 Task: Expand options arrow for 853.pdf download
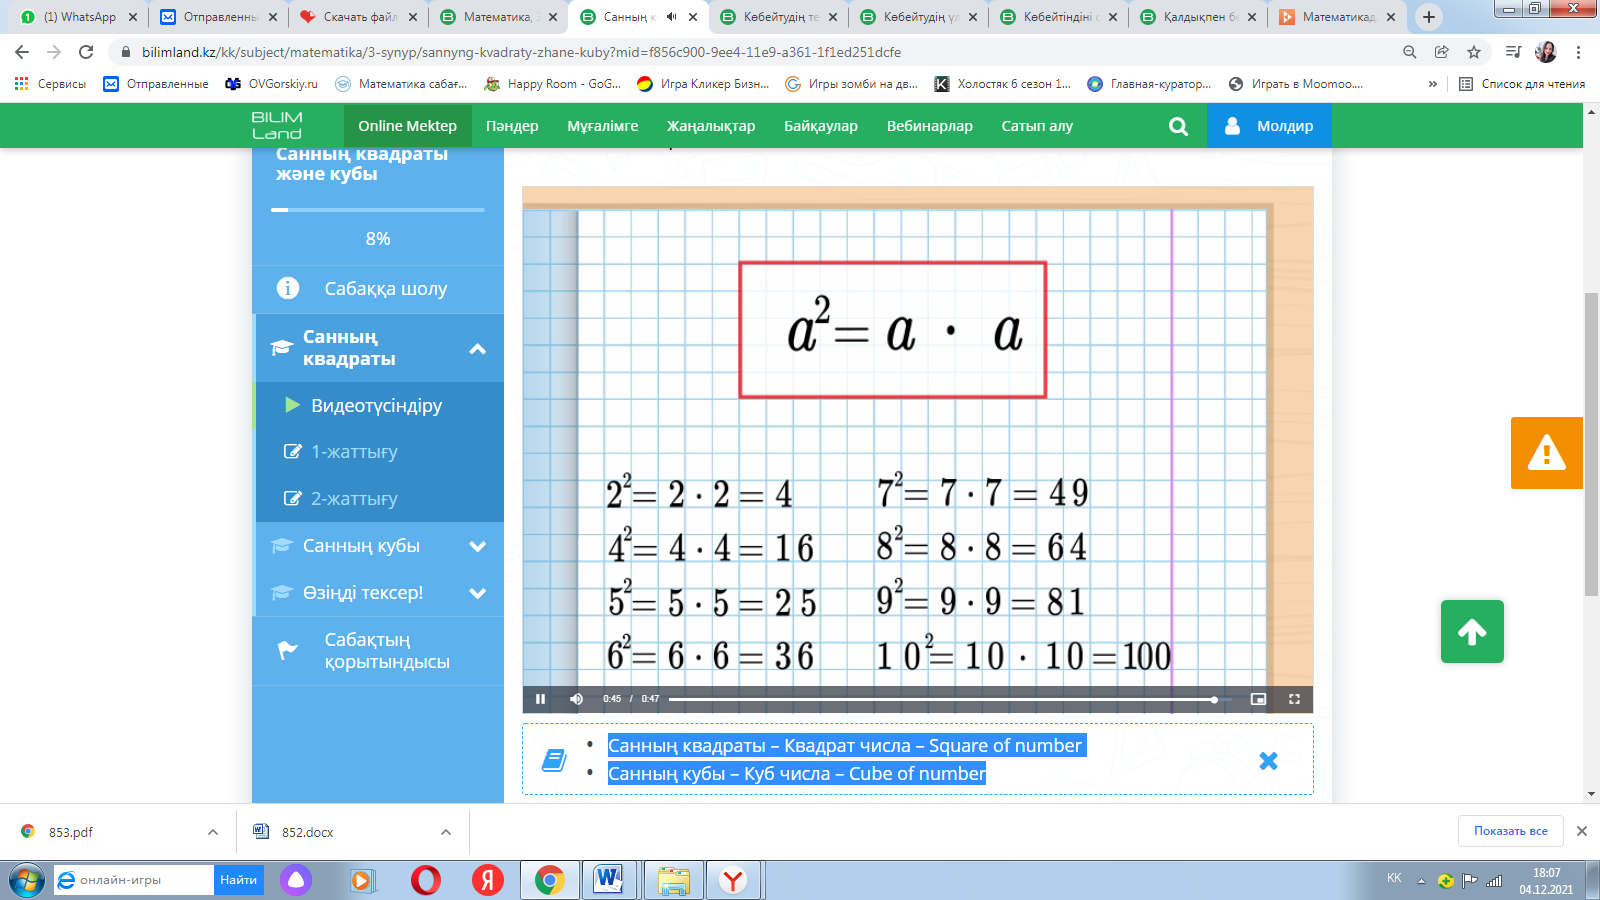[213, 832]
